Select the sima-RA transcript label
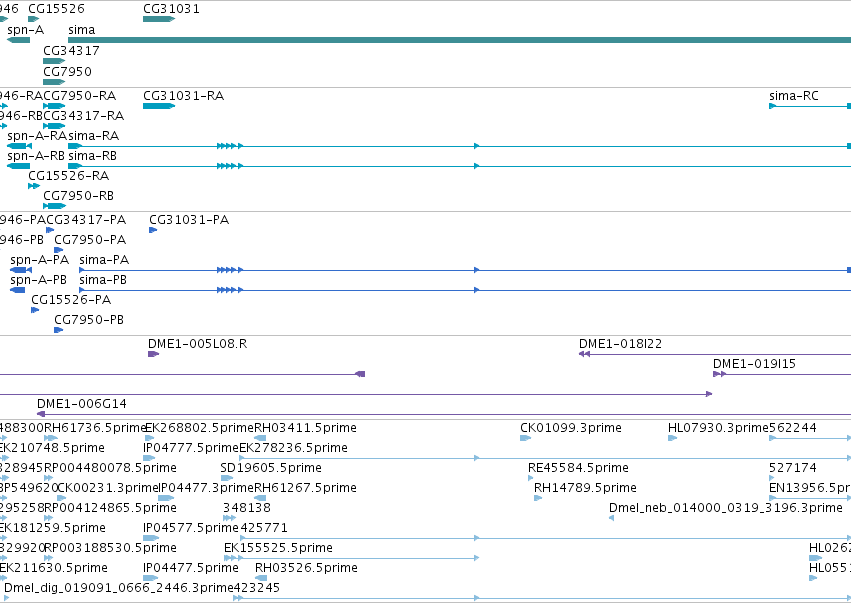 [x=93, y=136]
